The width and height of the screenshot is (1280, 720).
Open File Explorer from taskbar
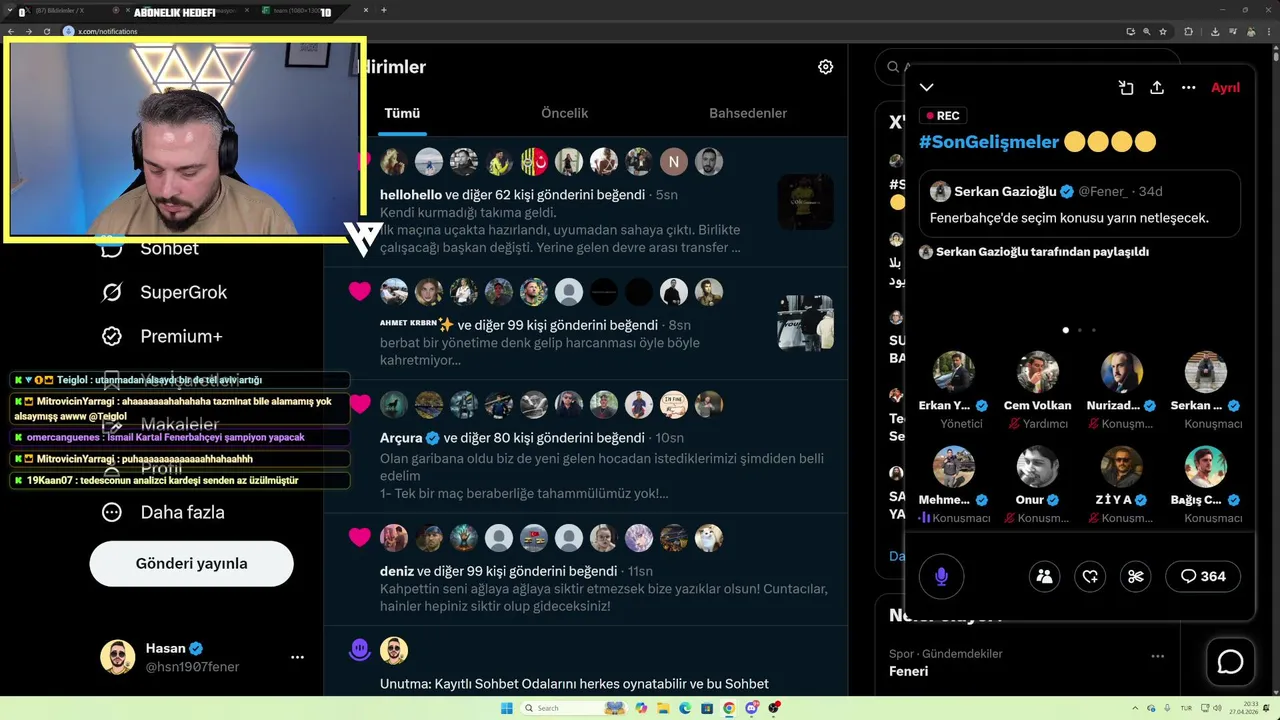(663, 708)
